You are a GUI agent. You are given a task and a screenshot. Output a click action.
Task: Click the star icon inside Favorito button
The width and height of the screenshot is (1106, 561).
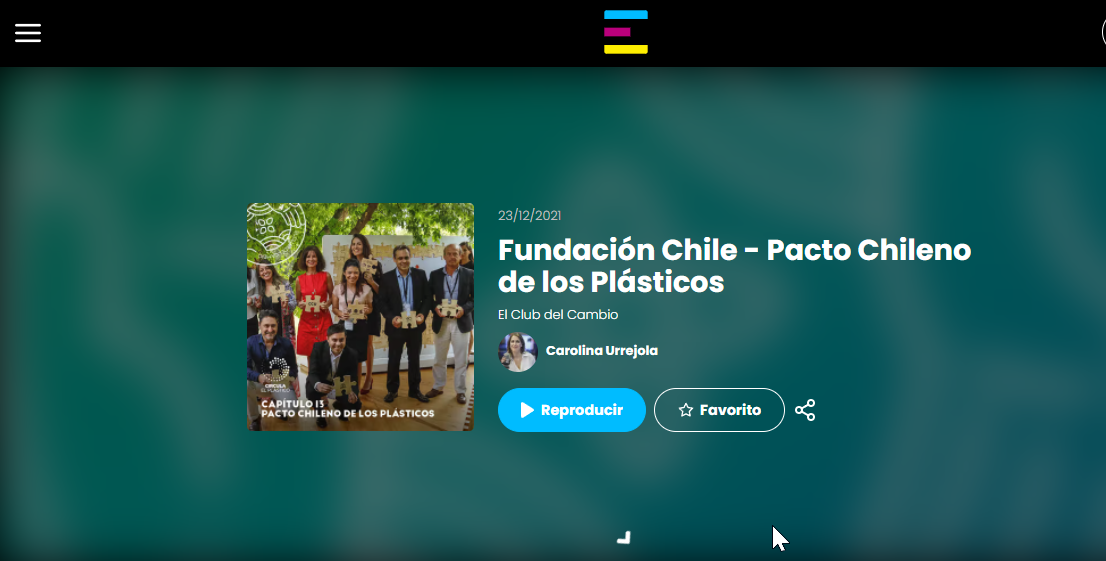click(686, 410)
